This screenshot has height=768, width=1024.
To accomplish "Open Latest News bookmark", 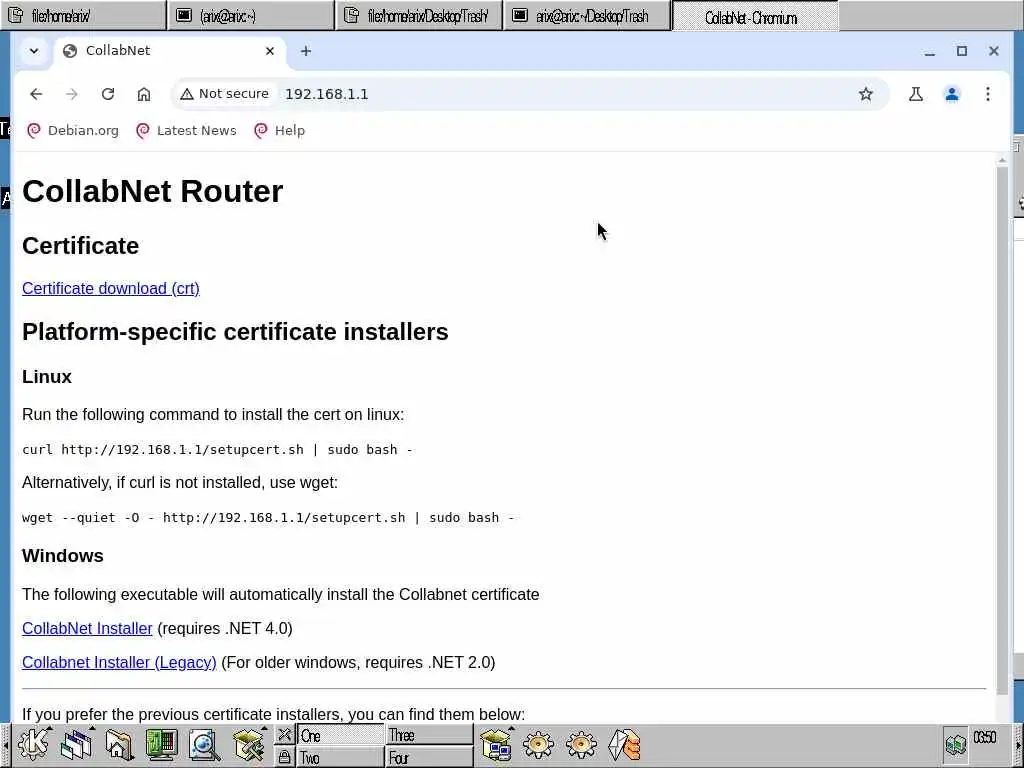I will [186, 131].
